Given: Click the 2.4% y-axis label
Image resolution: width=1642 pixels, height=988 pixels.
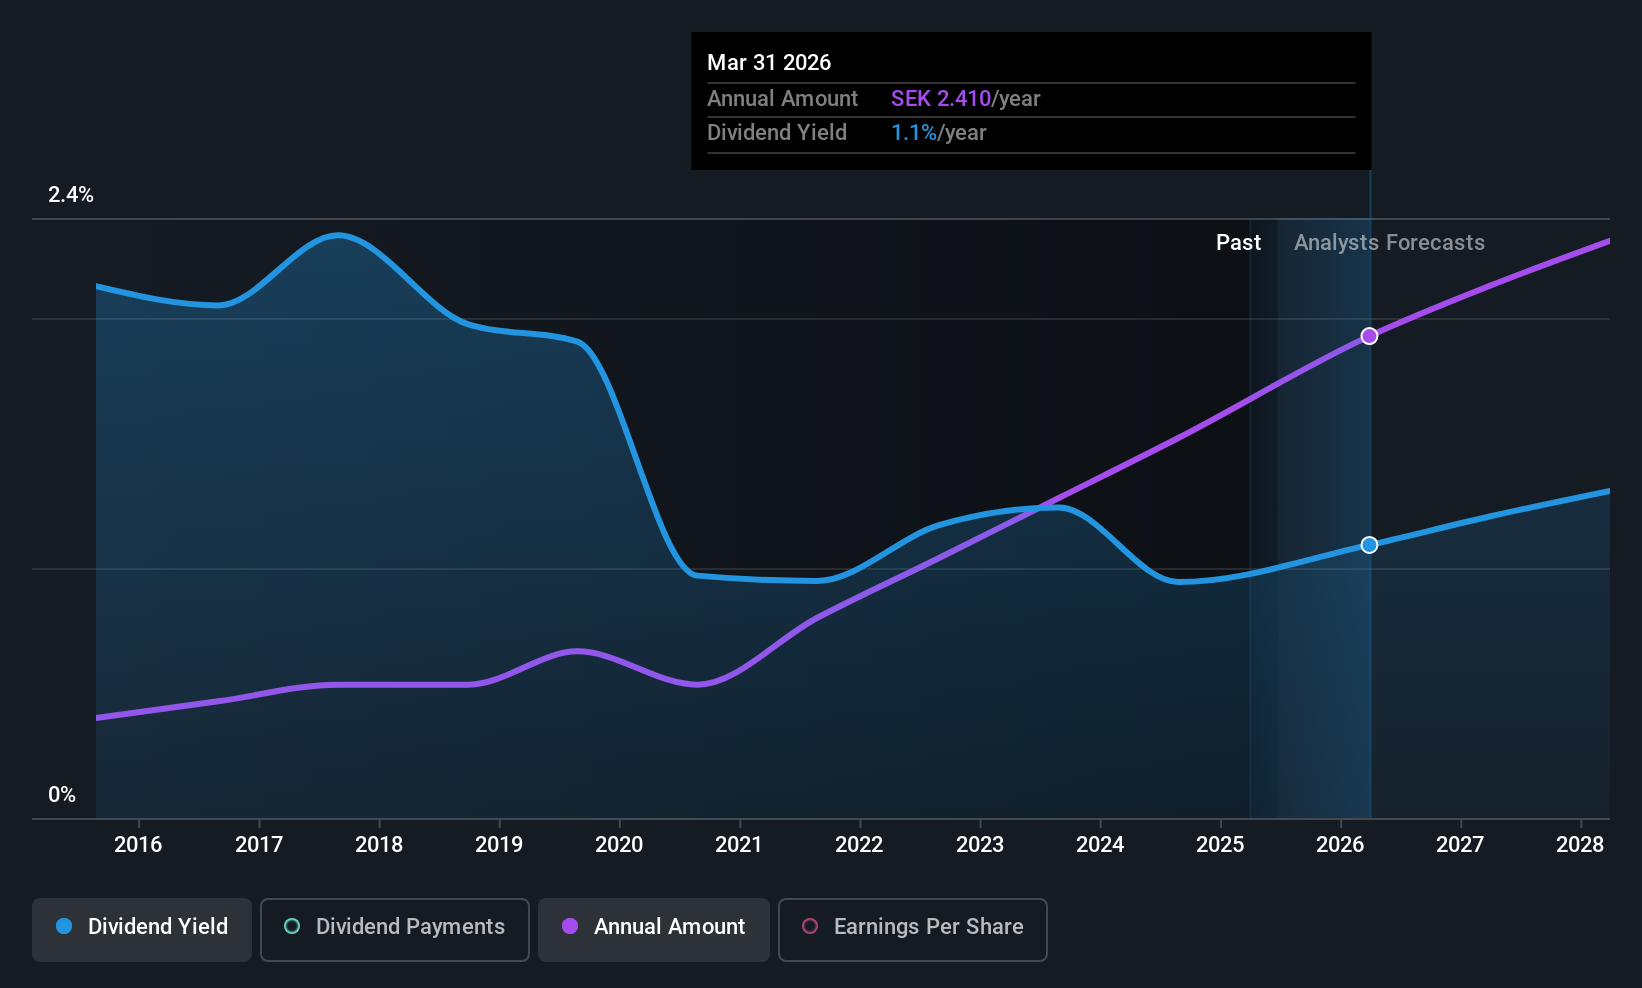Looking at the screenshot, I should (x=71, y=195).
